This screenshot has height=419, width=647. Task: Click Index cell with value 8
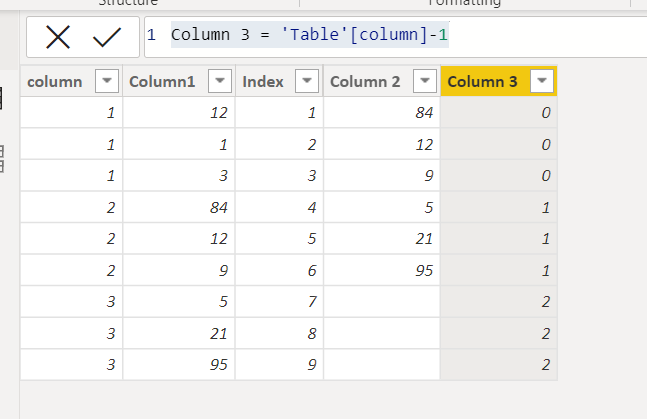point(279,333)
